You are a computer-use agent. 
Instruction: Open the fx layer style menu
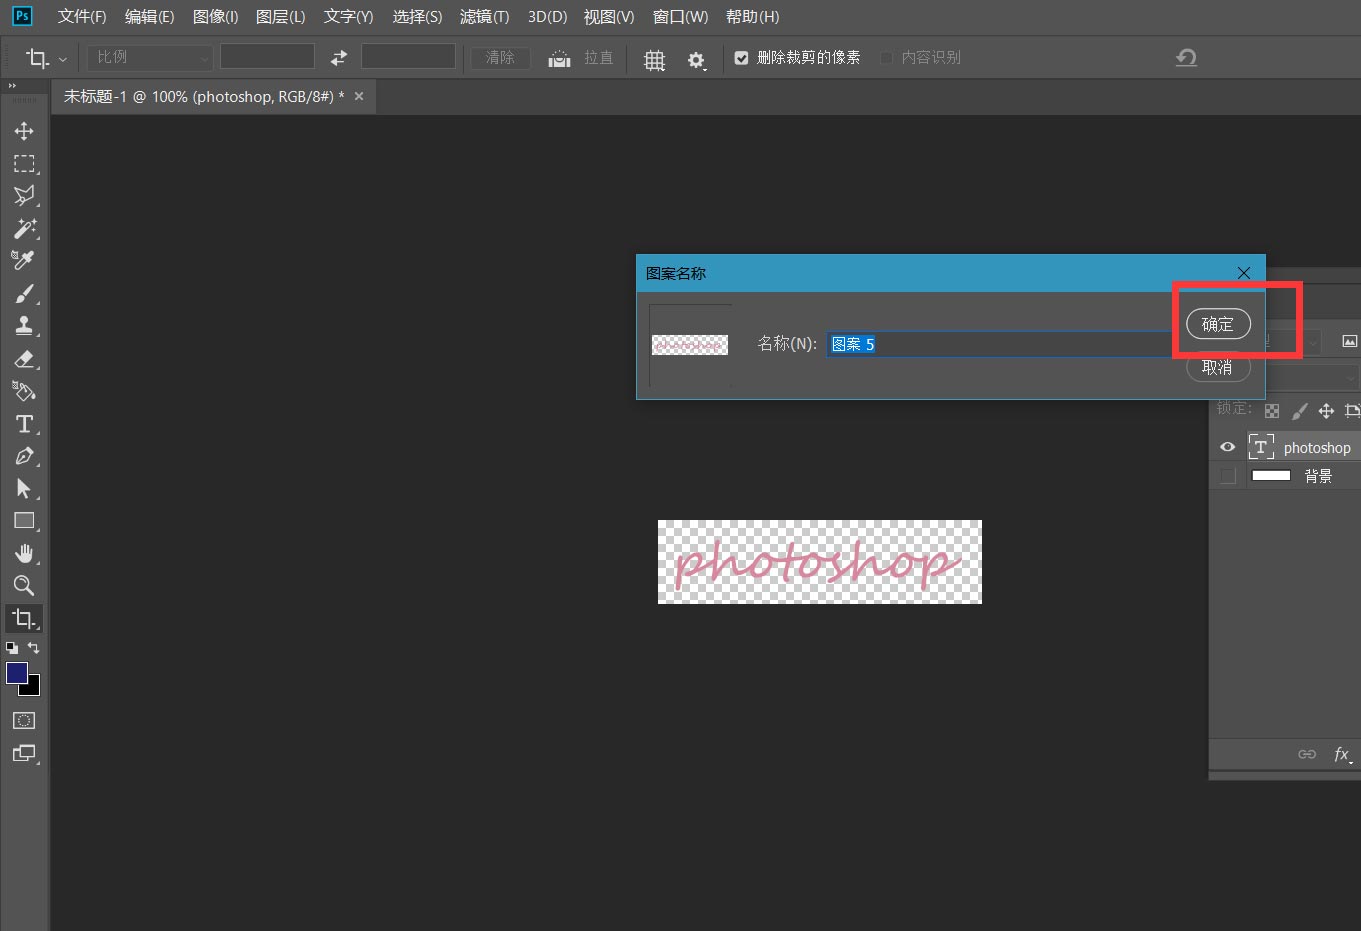[x=1343, y=754]
